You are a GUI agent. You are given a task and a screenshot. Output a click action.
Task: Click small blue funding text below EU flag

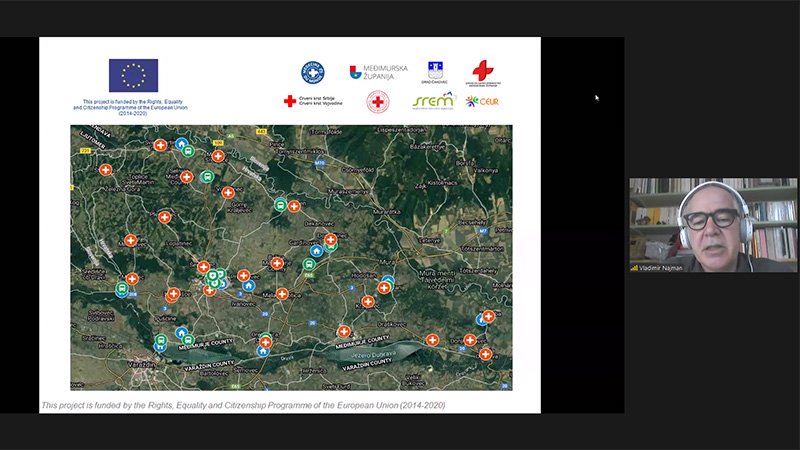[x=131, y=108]
